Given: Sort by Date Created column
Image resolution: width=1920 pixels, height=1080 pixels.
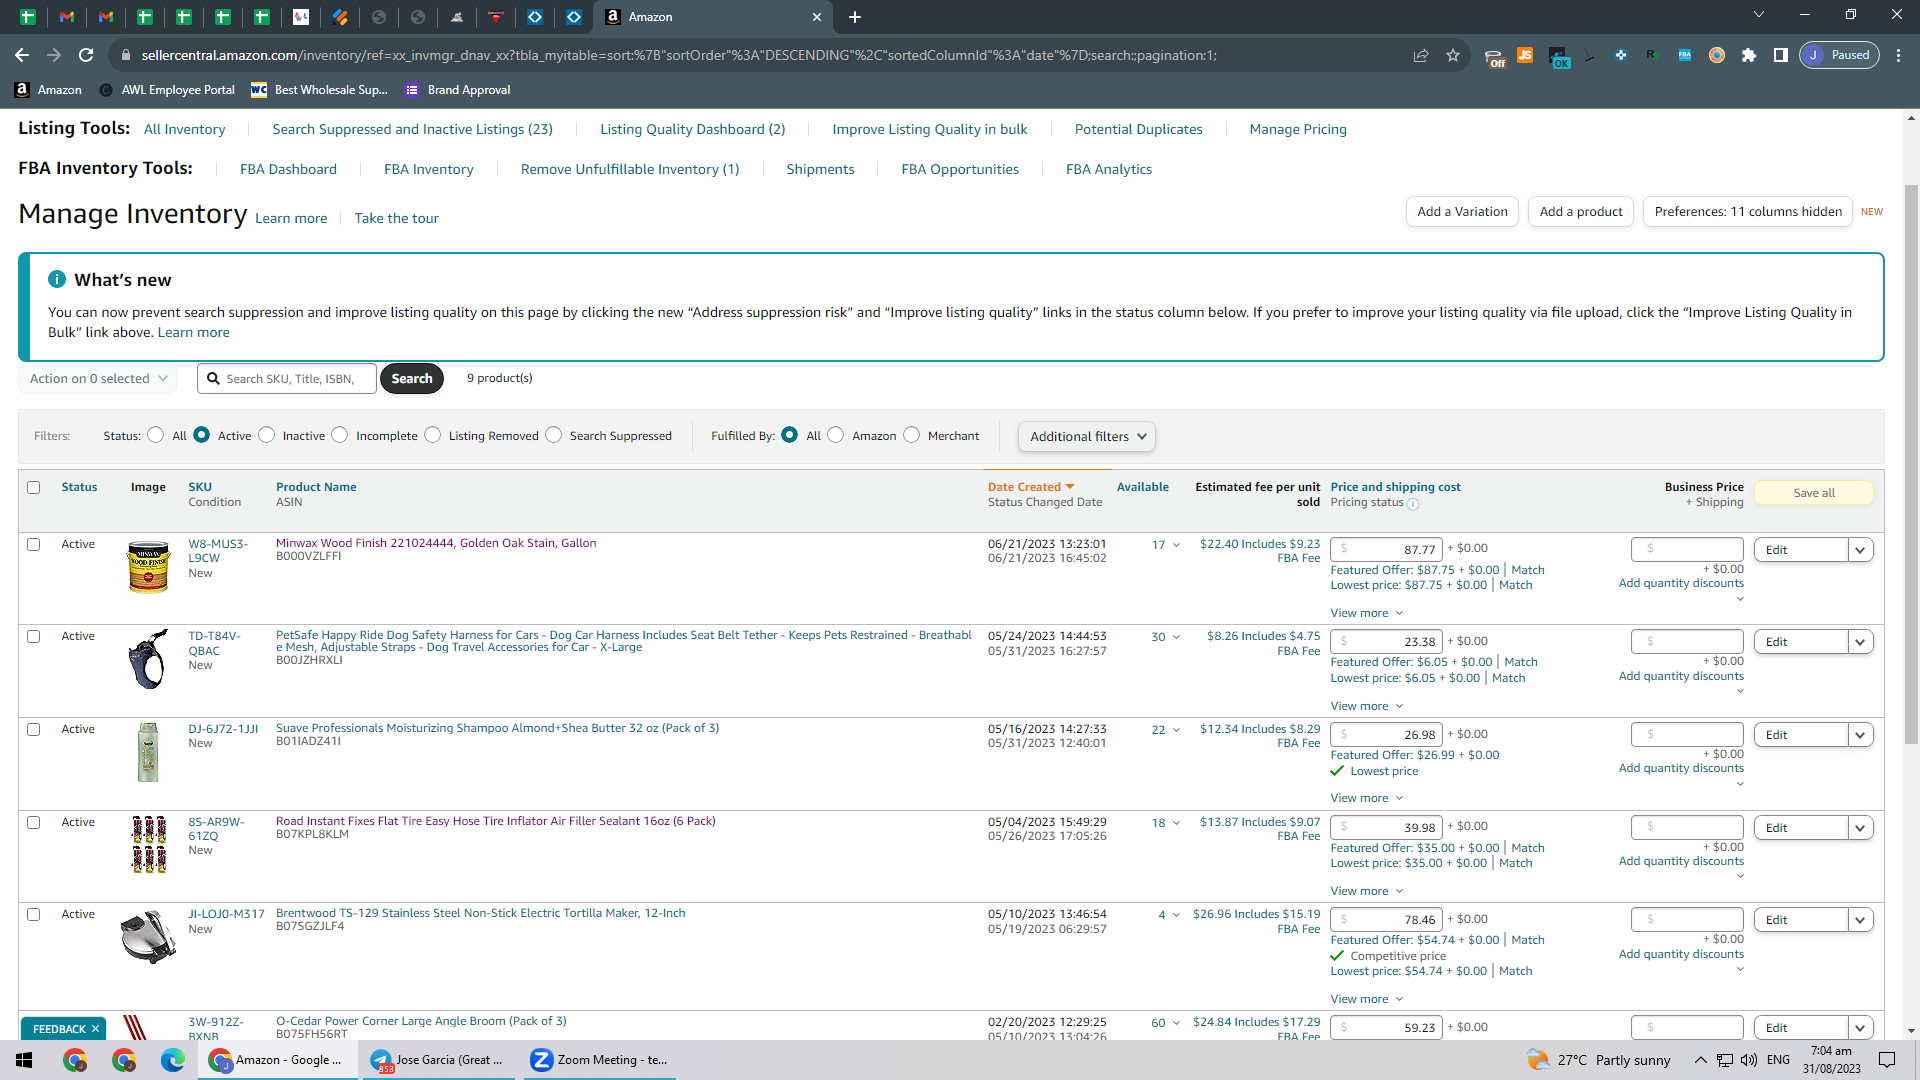Looking at the screenshot, I should [x=1031, y=488].
